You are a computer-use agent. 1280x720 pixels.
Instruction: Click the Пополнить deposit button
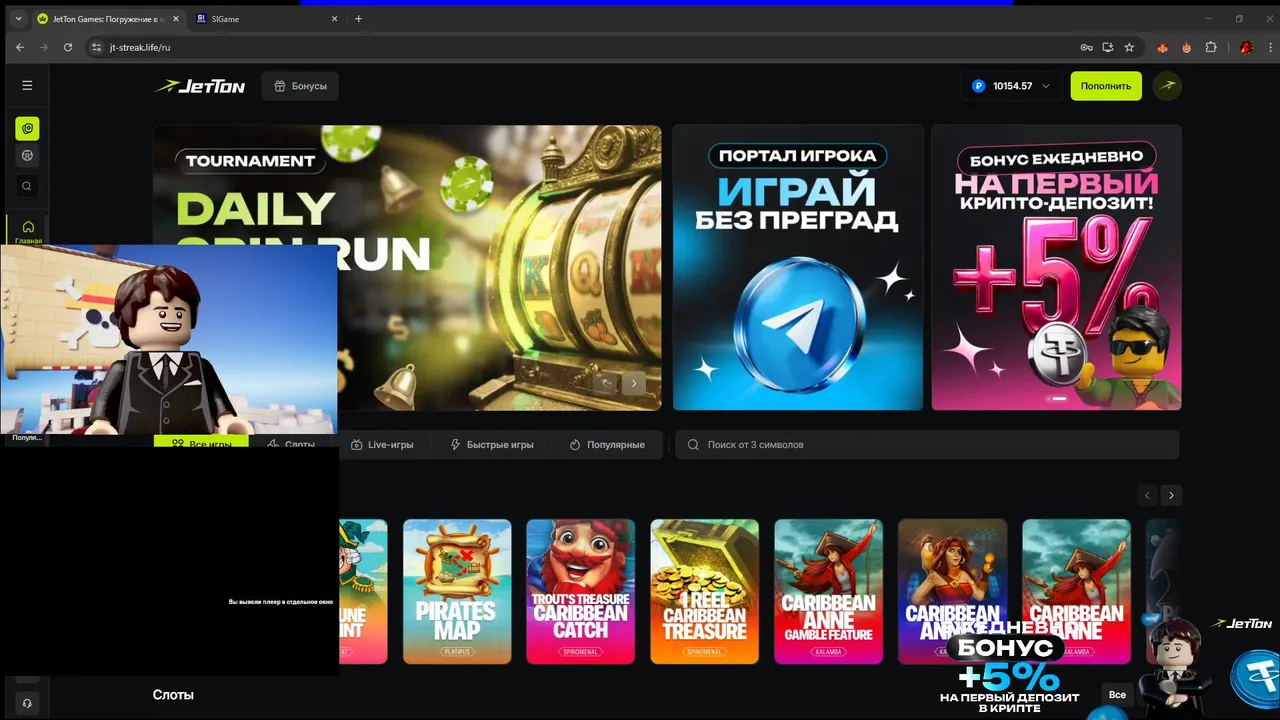[1106, 86]
